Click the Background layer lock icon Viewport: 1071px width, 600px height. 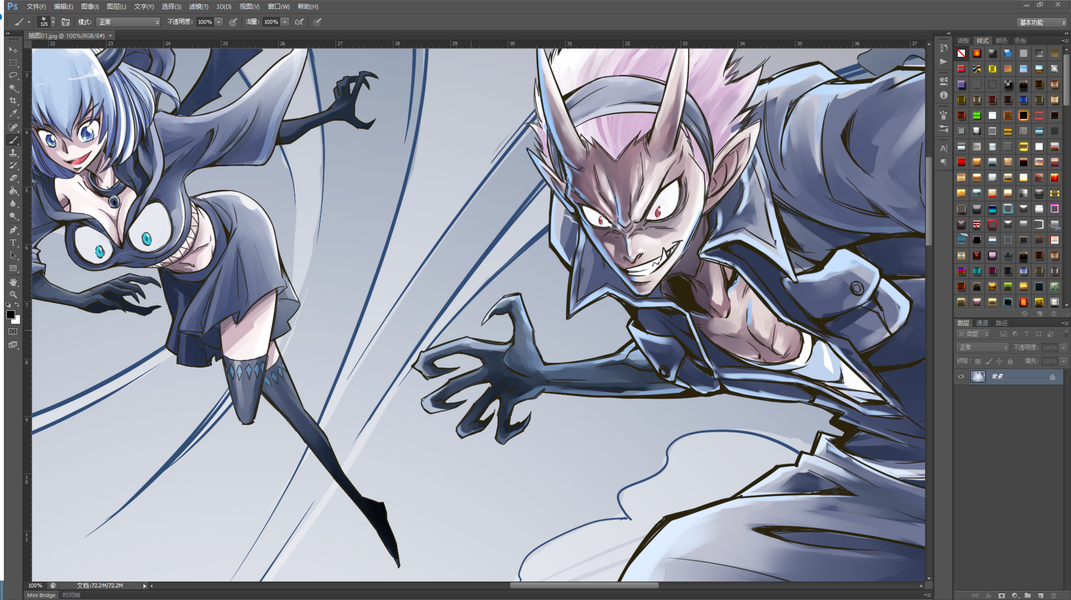pyautogui.click(x=1053, y=377)
